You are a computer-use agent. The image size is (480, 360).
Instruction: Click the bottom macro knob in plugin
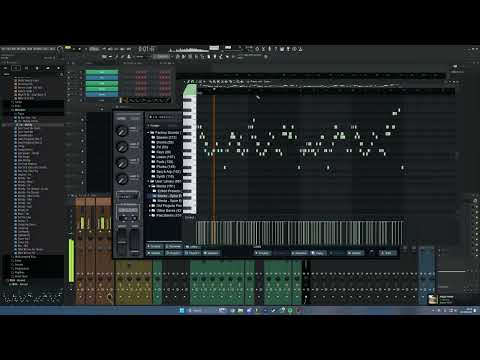[122, 179]
